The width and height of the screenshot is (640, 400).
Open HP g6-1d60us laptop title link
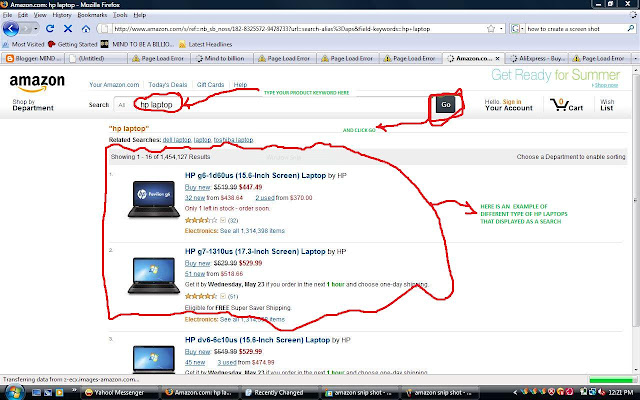(x=255, y=176)
